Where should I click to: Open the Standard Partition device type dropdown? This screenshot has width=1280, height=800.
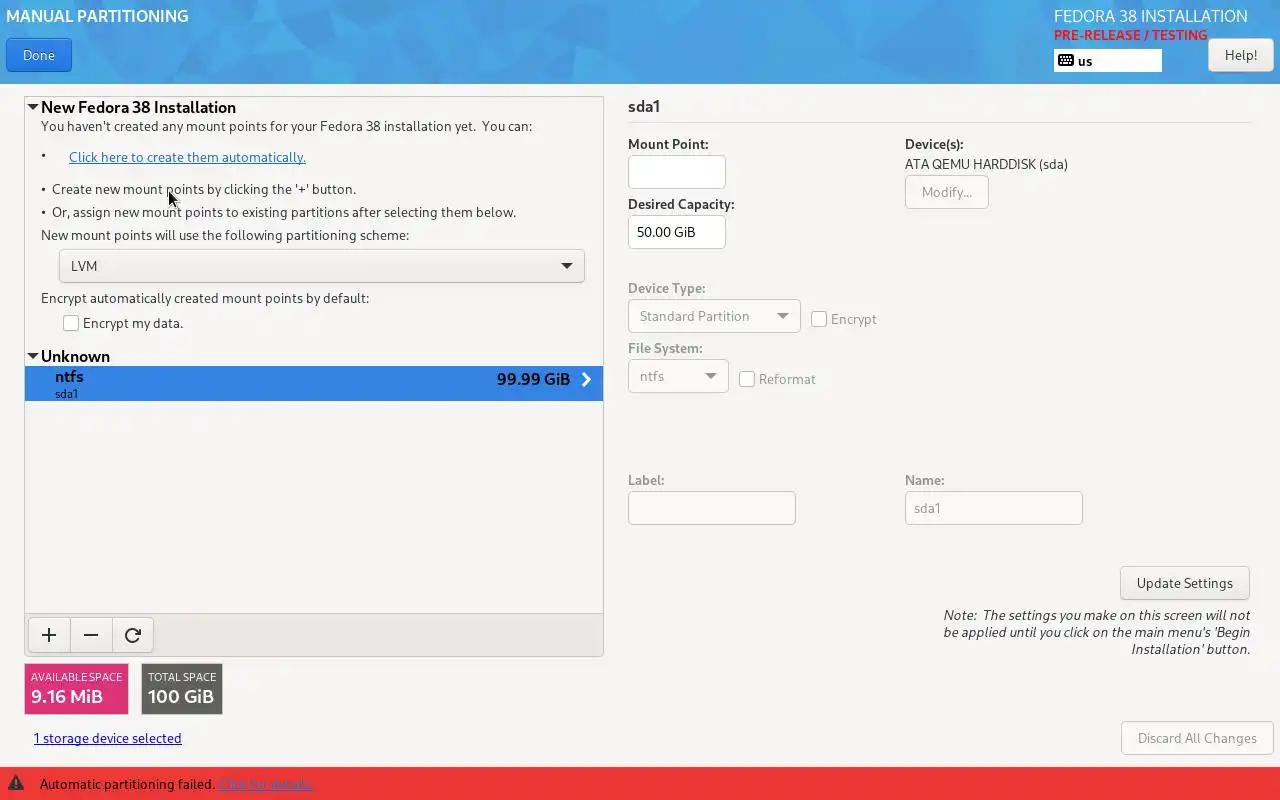(x=714, y=316)
